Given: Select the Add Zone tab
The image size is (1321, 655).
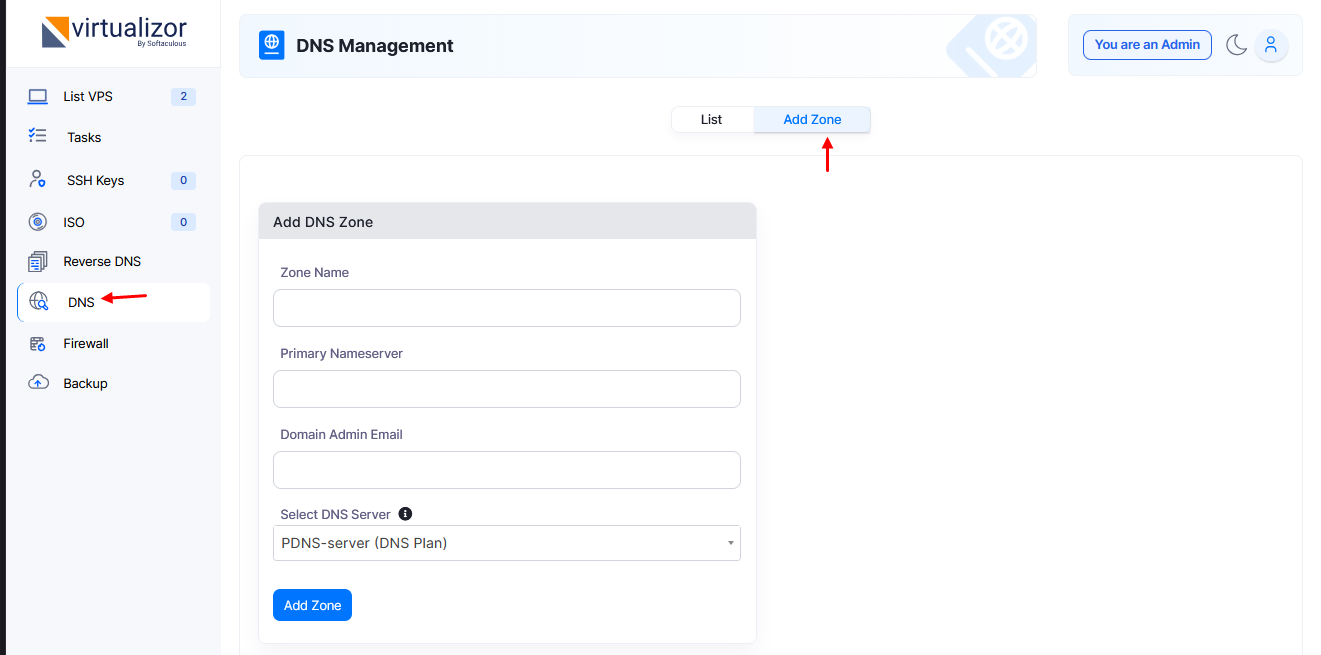Looking at the screenshot, I should 812,120.
